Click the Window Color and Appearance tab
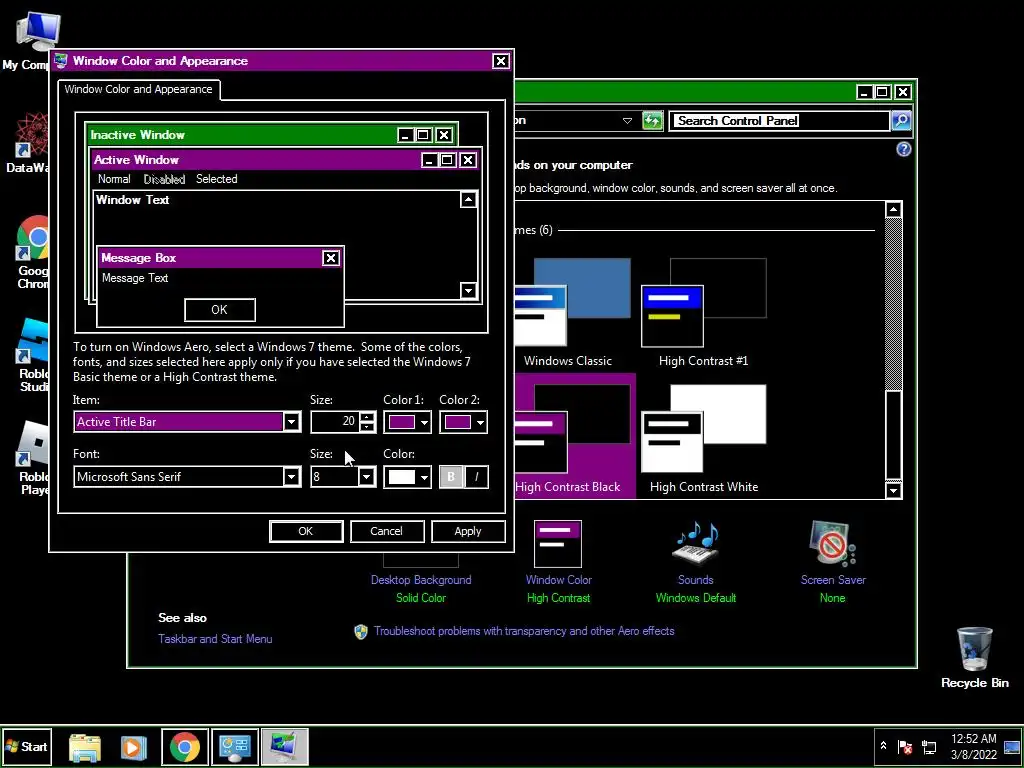This screenshot has width=1024, height=768. click(x=138, y=89)
